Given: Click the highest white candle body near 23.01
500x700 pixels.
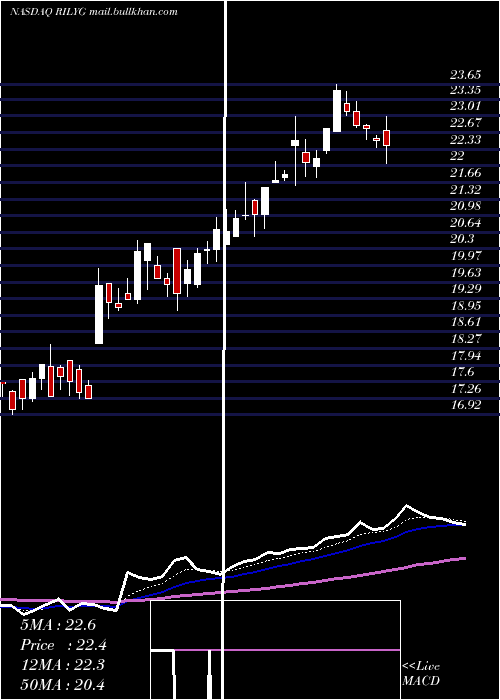Looking at the screenshot, I should click(x=337, y=111).
